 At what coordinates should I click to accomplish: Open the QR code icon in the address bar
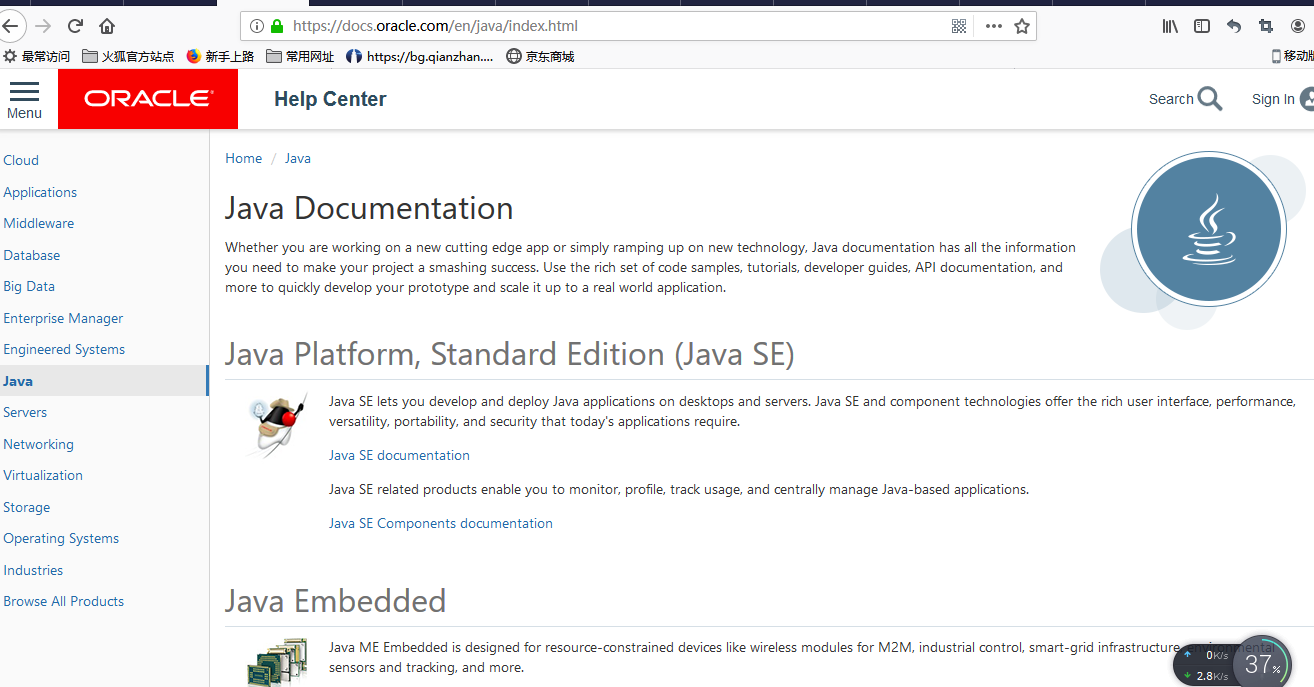[x=959, y=26]
